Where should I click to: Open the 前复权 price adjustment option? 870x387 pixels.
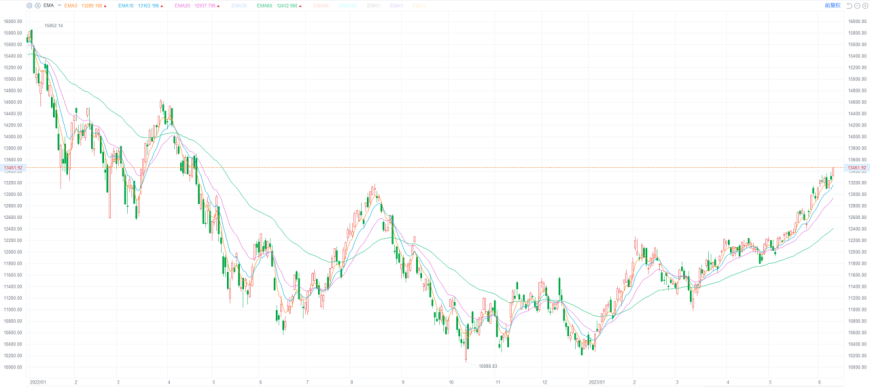click(x=833, y=6)
